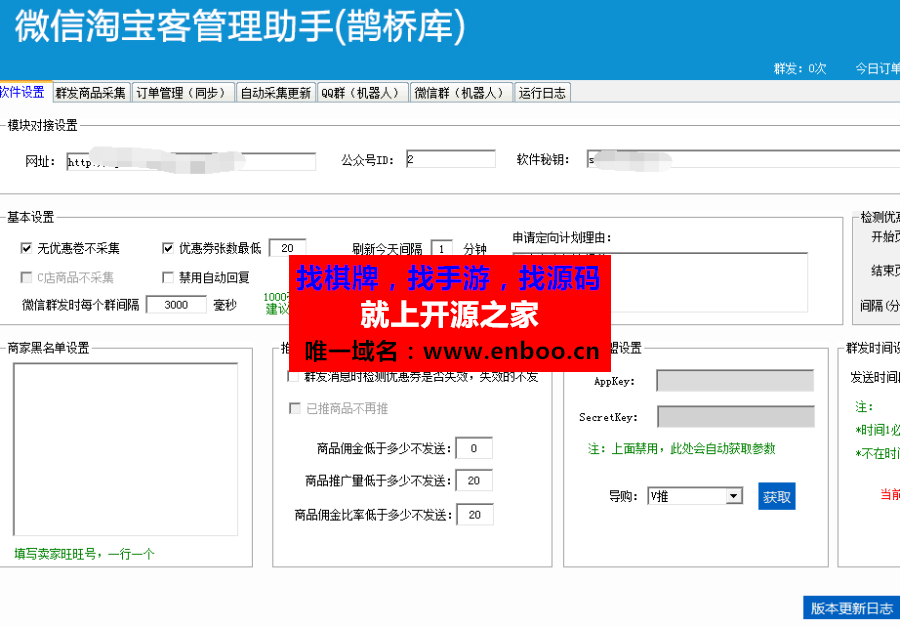Viewport: 900px width, 627px height.
Task: Click the 刷新今天间隔 minutes field
Action: click(x=441, y=249)
